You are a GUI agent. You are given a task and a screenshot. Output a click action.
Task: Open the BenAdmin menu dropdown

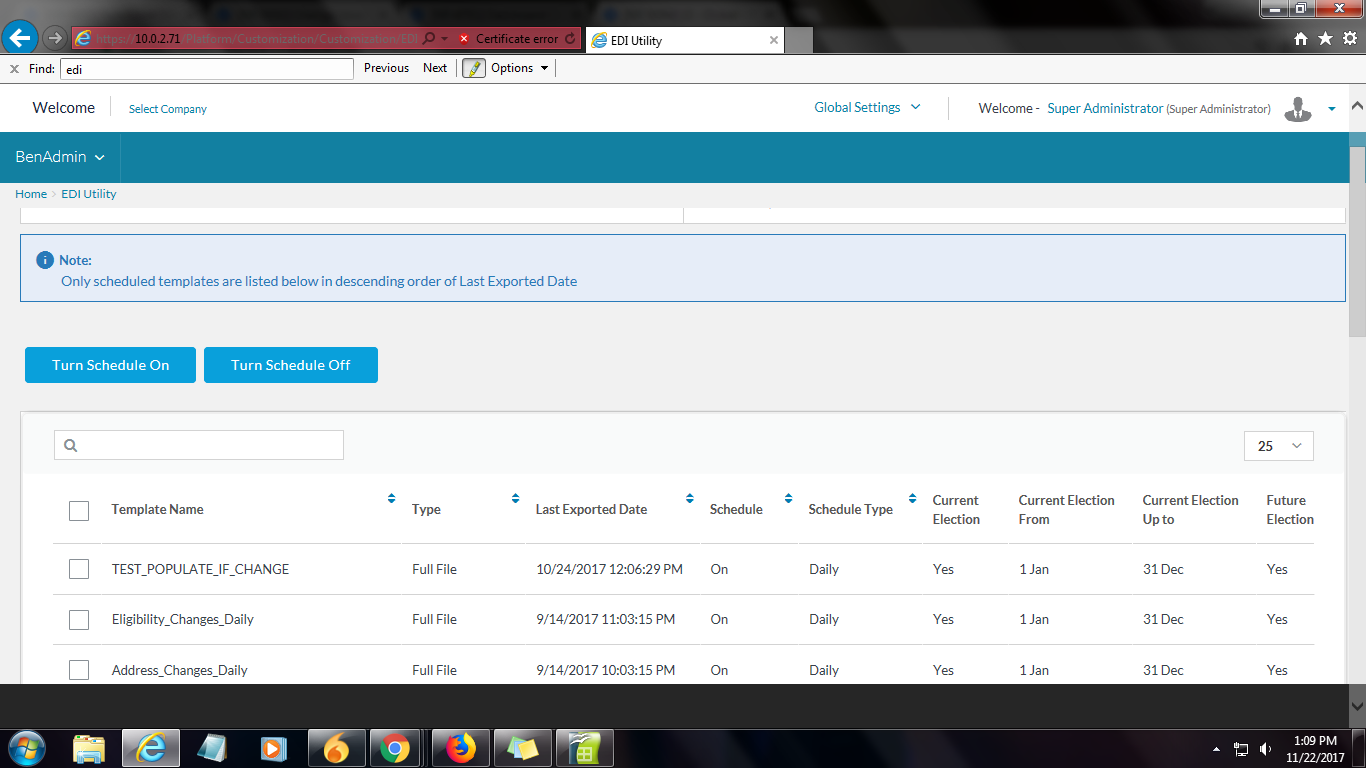(59, 157)
